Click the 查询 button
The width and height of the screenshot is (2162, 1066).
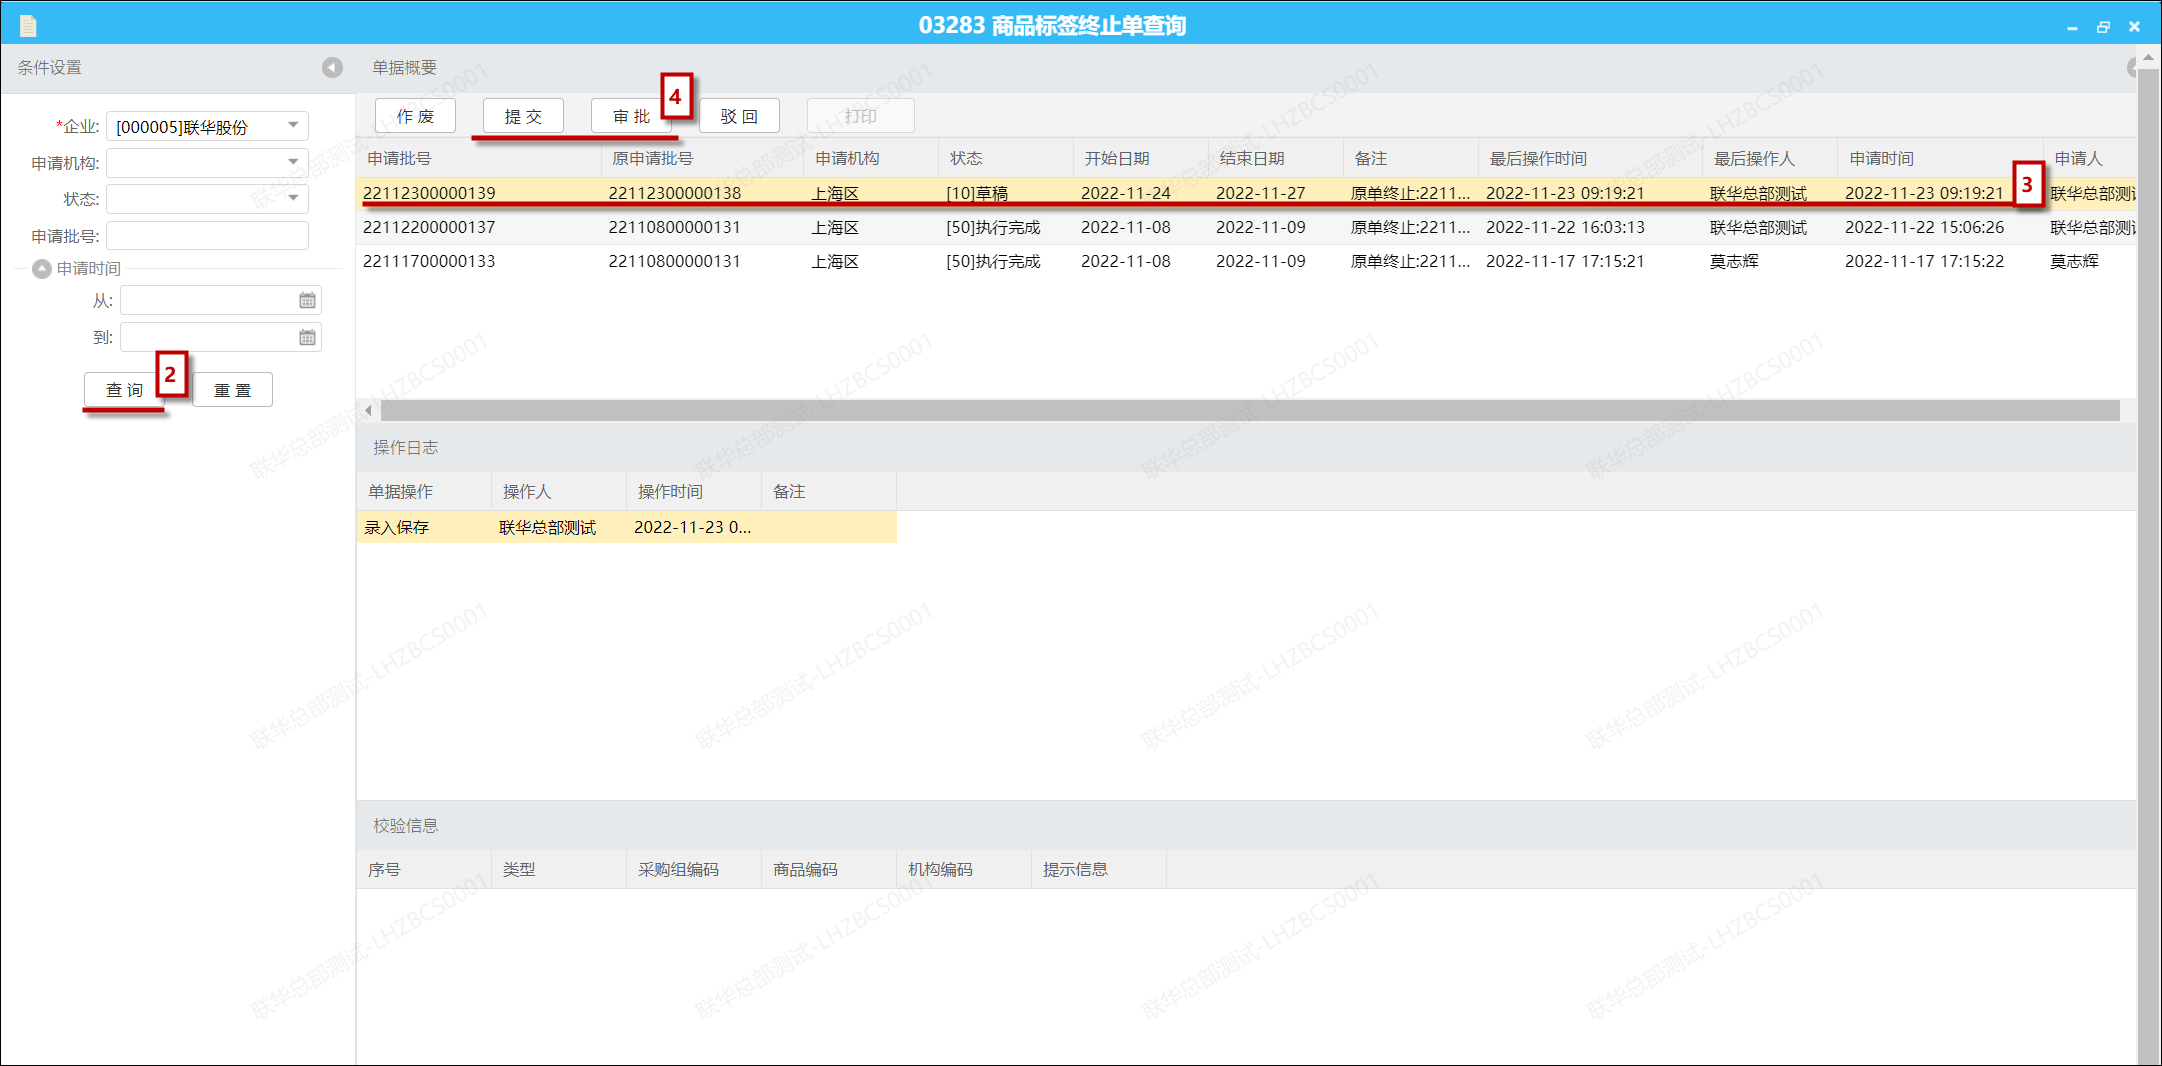(125, 390)
